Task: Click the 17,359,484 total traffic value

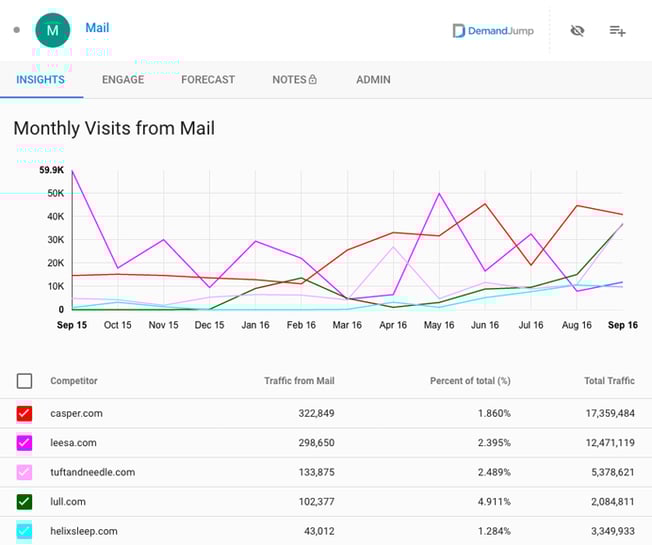Action: (610, 414)
